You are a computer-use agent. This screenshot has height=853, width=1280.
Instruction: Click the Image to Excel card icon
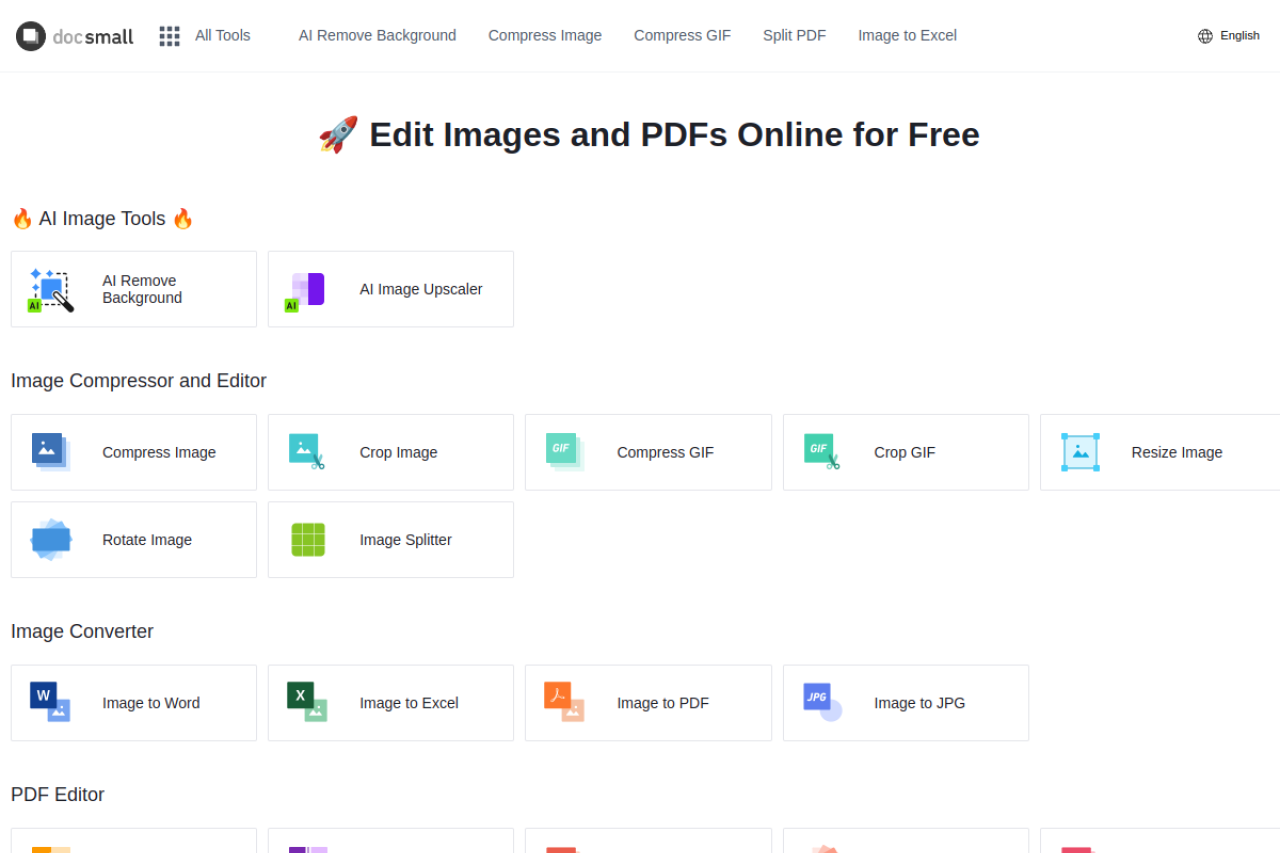[x=307, y=702]
